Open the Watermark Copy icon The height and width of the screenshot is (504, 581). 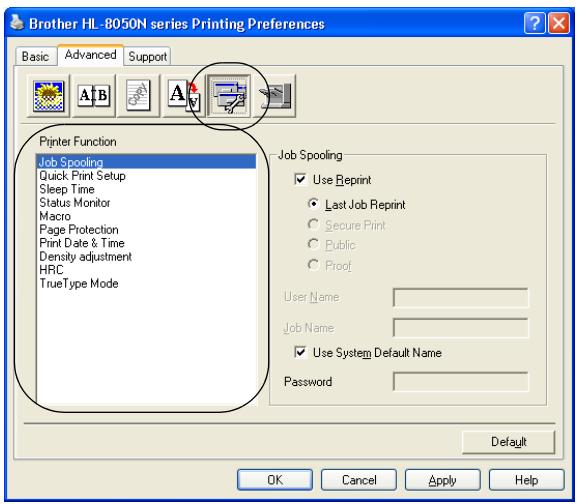click(x=139, y=96)
